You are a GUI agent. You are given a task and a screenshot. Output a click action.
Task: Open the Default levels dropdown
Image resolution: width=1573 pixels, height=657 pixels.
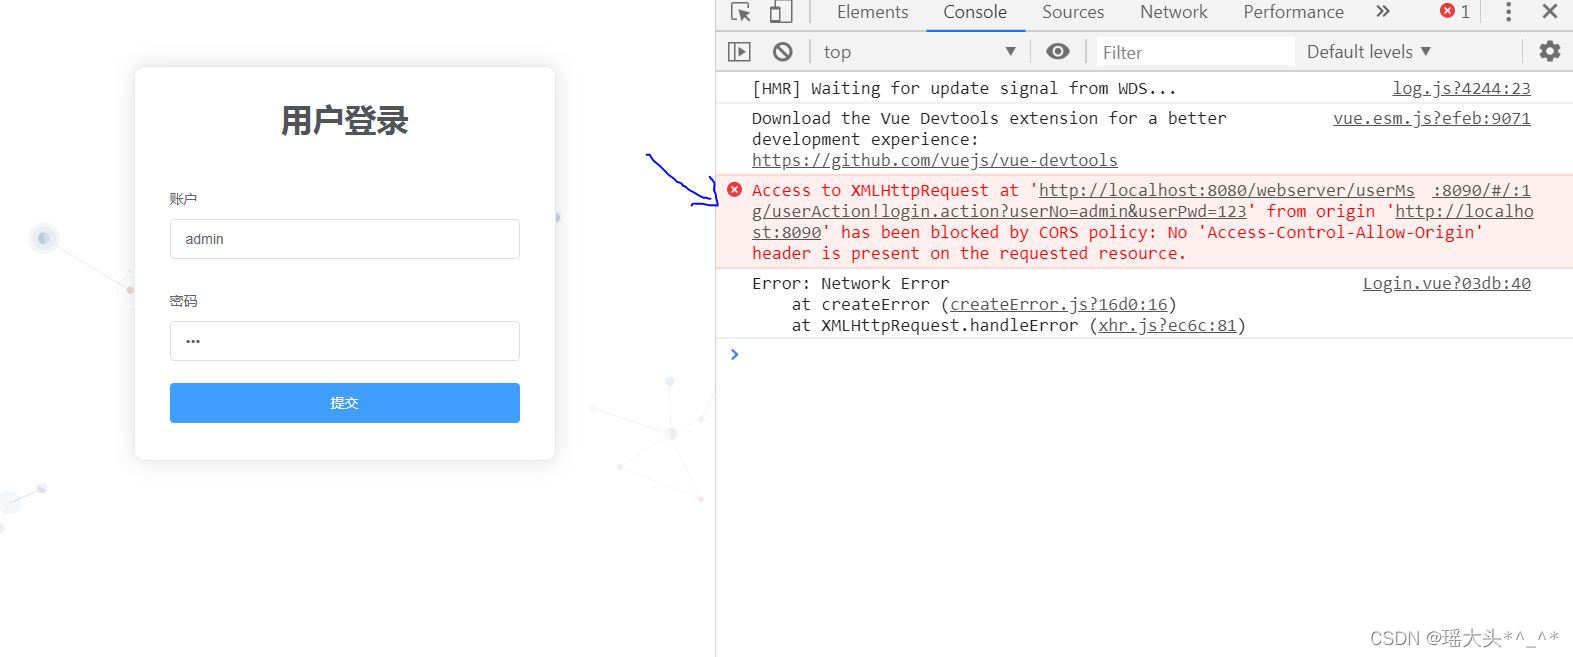(x=1369, y=52)
